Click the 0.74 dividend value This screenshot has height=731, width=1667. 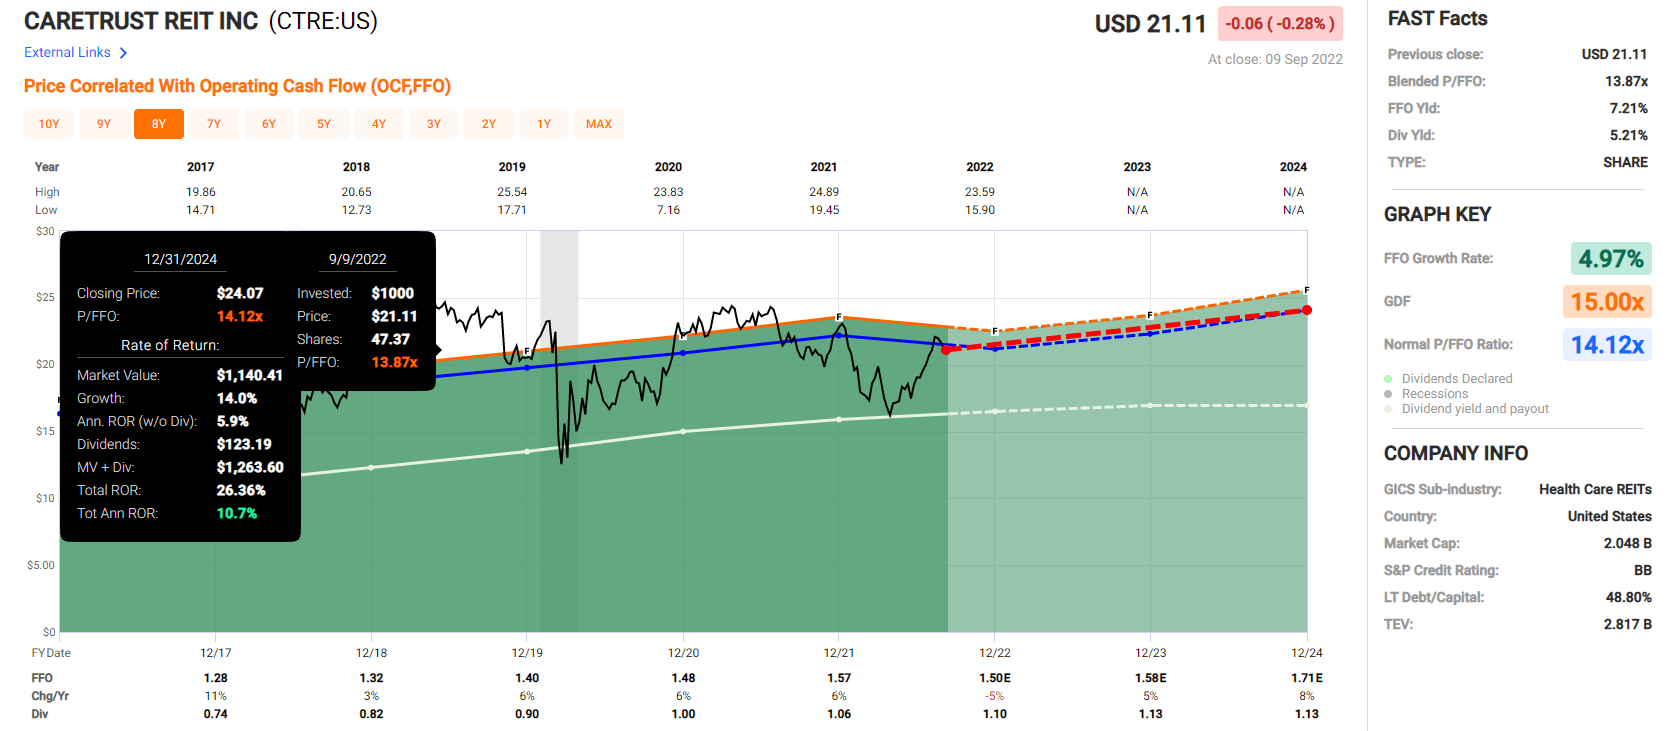pos(215,714)
